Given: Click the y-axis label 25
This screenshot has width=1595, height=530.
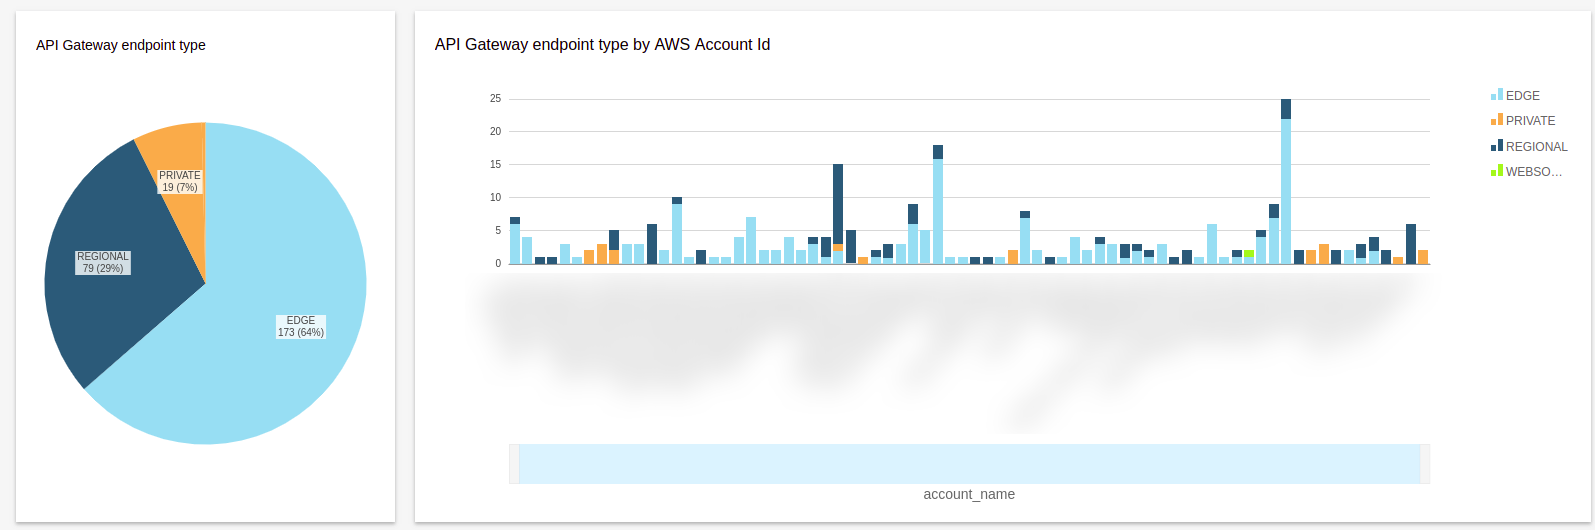Looking at the screenshot, I should (x=495, y=98).
